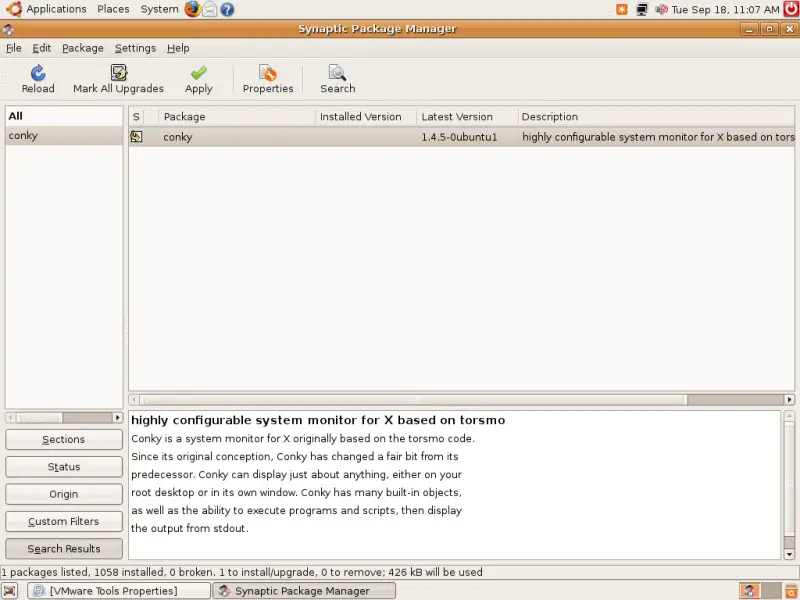Open the Package menu
The height and width of the screenshot is (600, 800).
pos(83,48)
